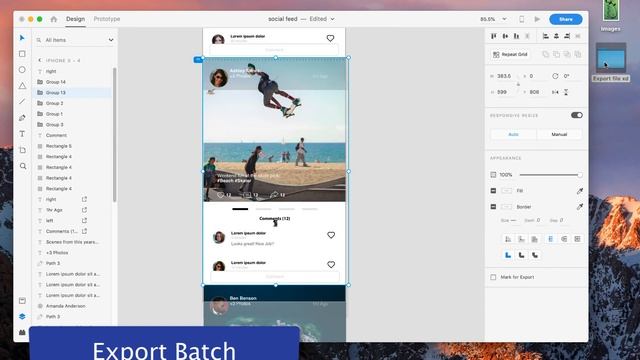Click the Add boolean operation icon
The image size is (640, 360).
point(546,54)
